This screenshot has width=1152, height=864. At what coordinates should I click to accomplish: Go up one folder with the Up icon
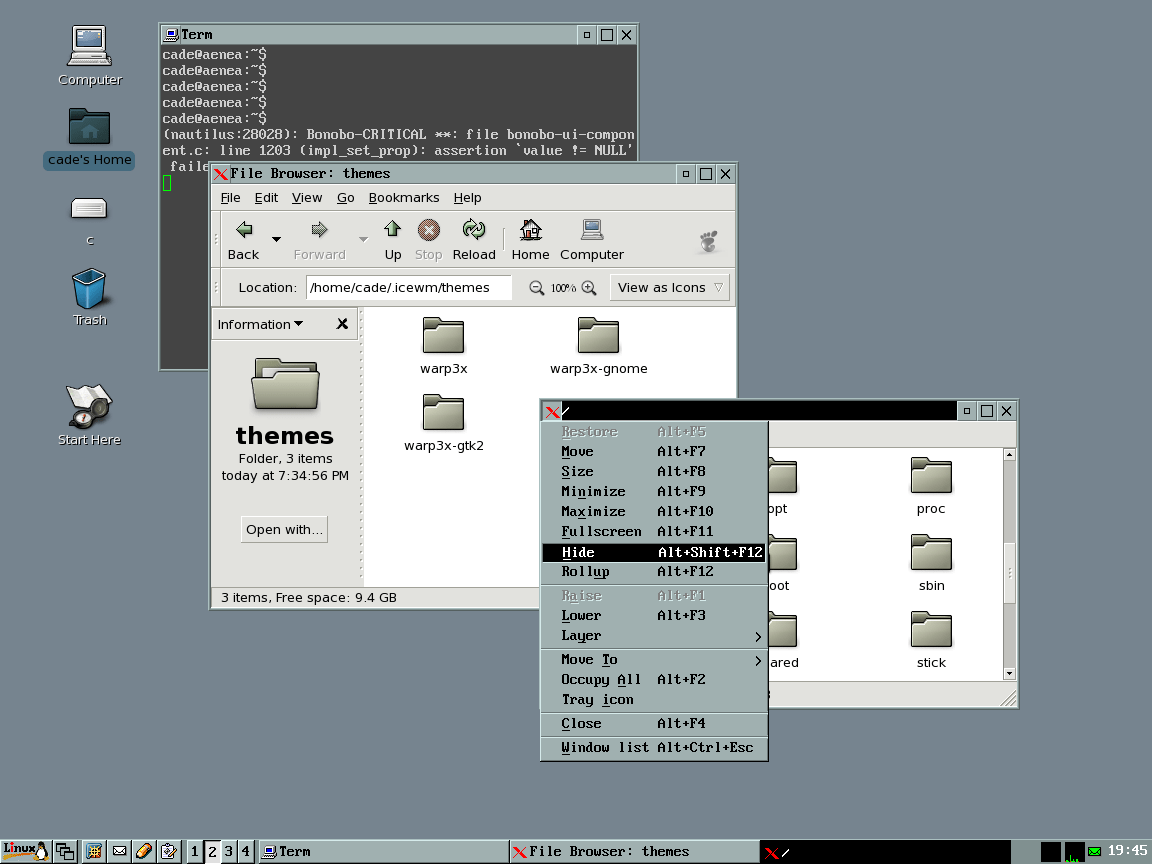392,230
